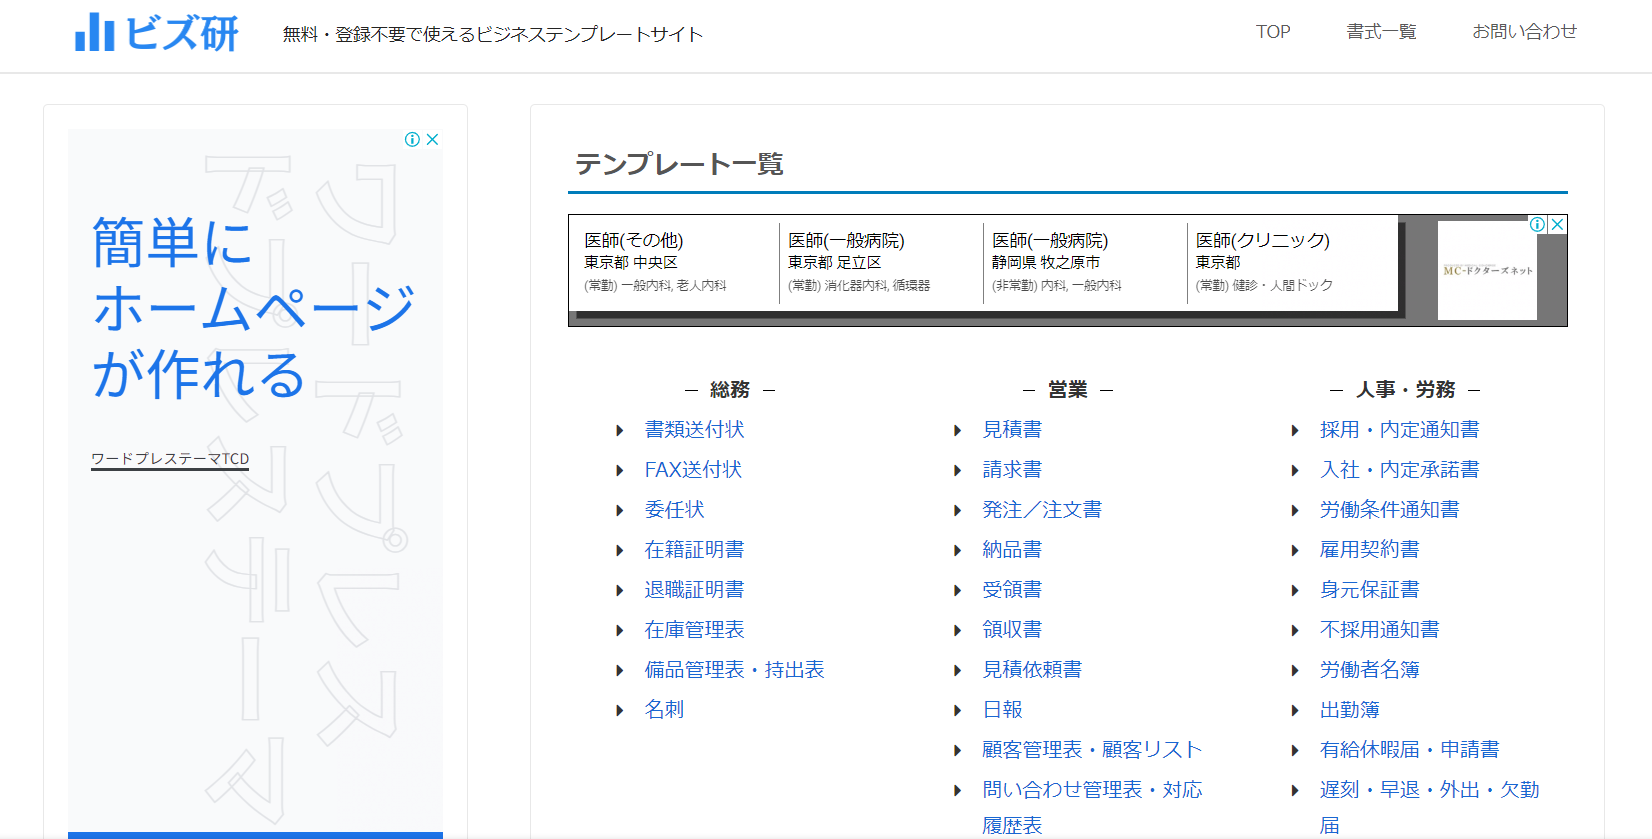This screenshot has height=839, width=1652.
Task: Open the ワードプレステーマTCD ad link
Action: pyautogui.click(x=170, y=459)
